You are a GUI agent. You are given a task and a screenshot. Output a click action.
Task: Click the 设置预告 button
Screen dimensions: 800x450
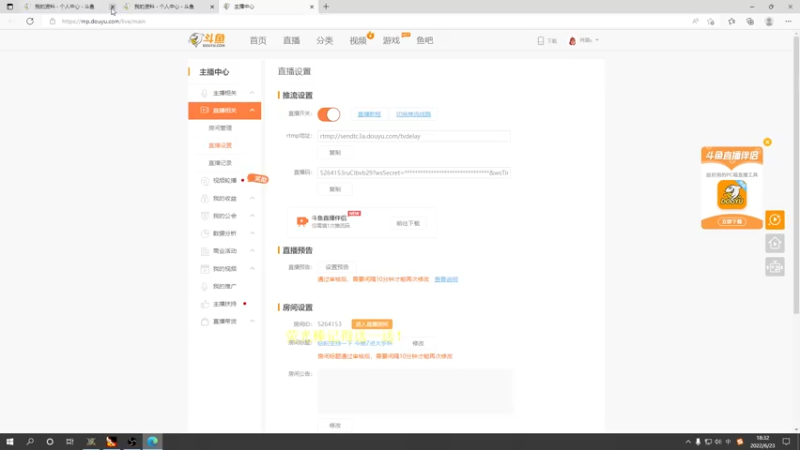[x=337, y=267]
